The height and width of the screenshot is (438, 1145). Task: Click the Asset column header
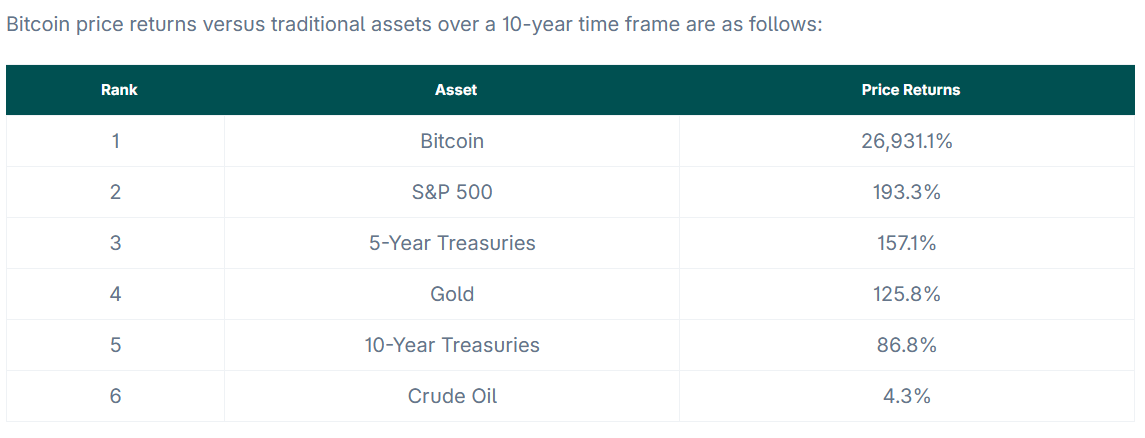coord(456,90)
